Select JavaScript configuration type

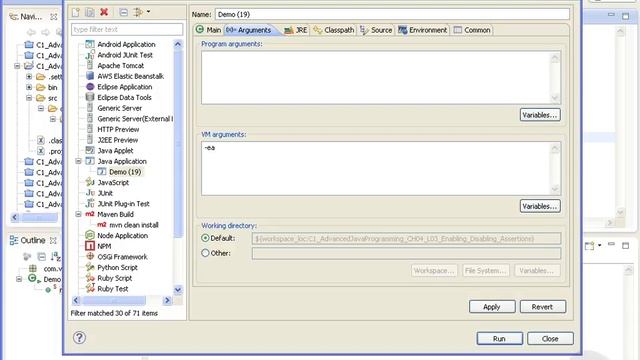pyautogui.click(x=113, y=182)
